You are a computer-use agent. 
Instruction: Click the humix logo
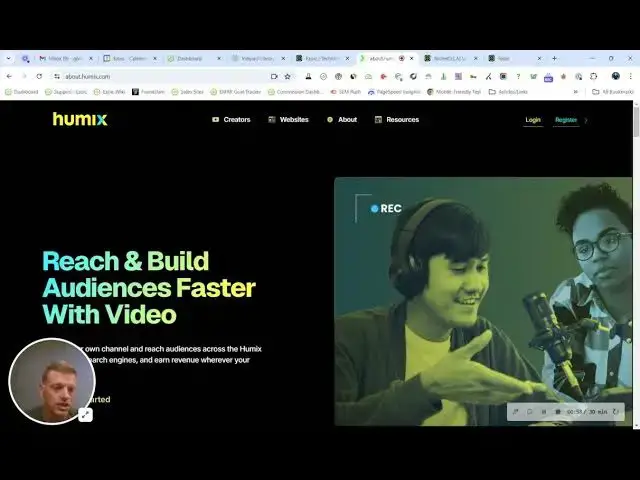[80, 119]
